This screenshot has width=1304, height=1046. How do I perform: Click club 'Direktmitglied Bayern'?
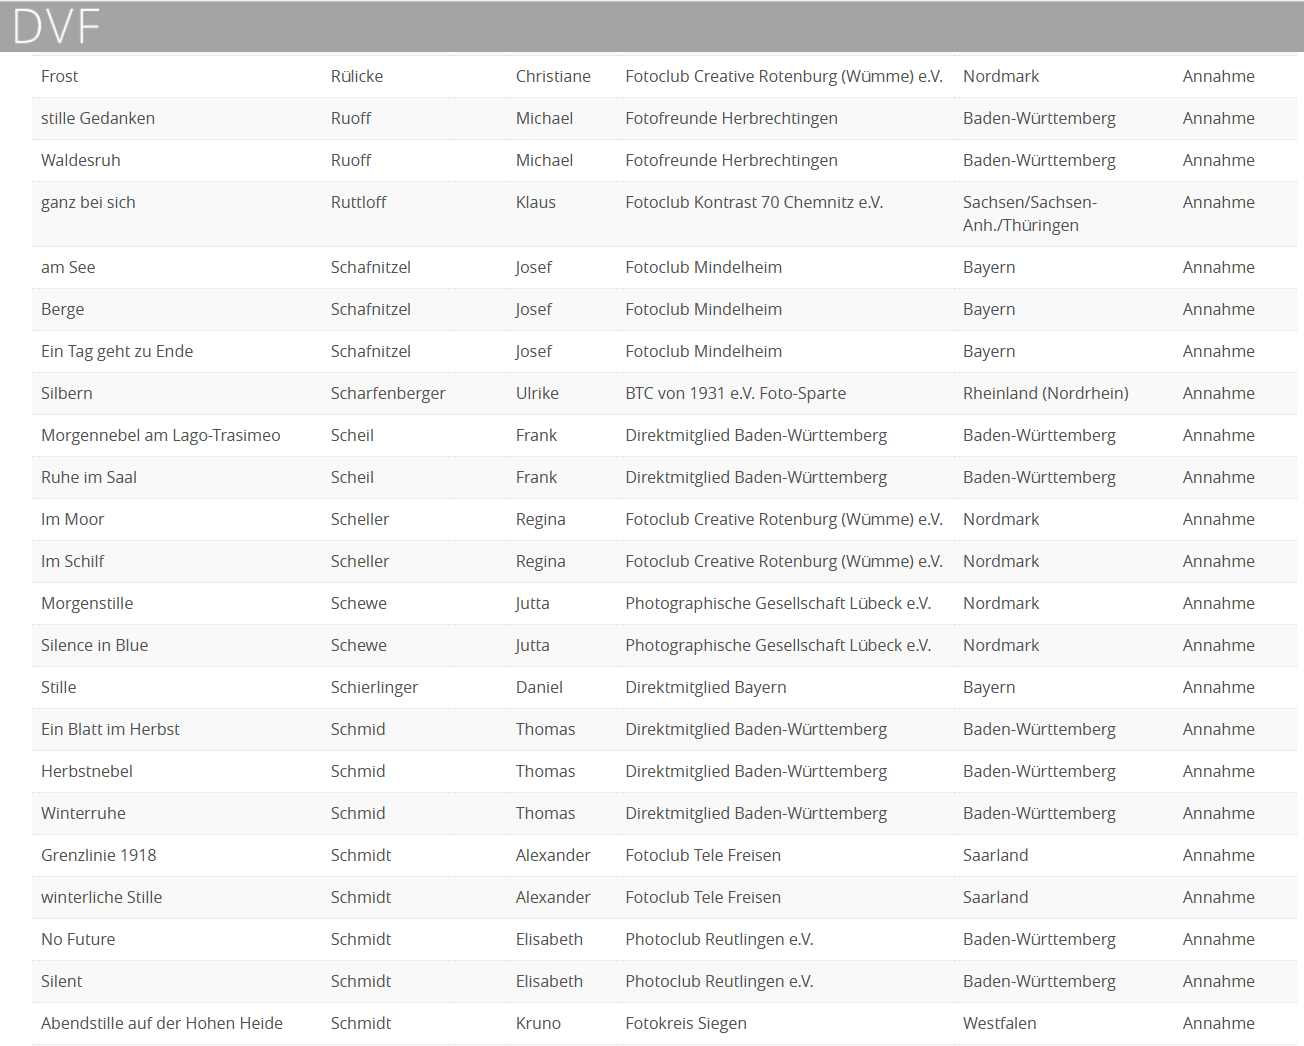click(706, 687)
